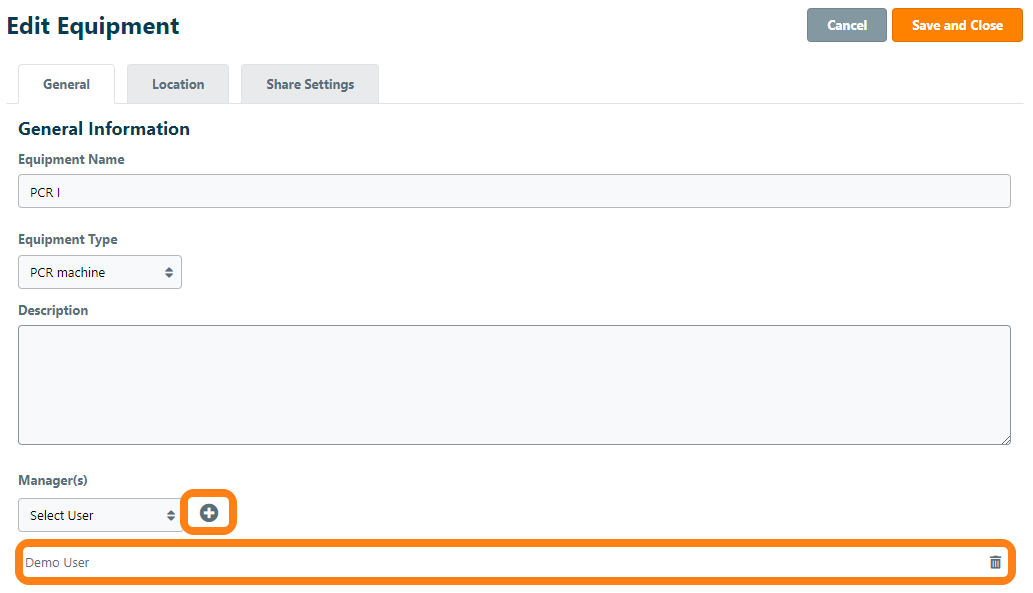Click the plus icon to add manager

tap(209, 513)
